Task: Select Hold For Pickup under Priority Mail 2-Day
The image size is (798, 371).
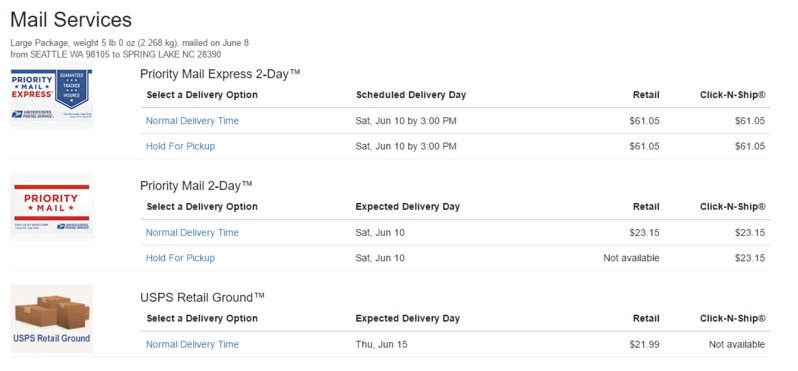Action: click(180, 258)
